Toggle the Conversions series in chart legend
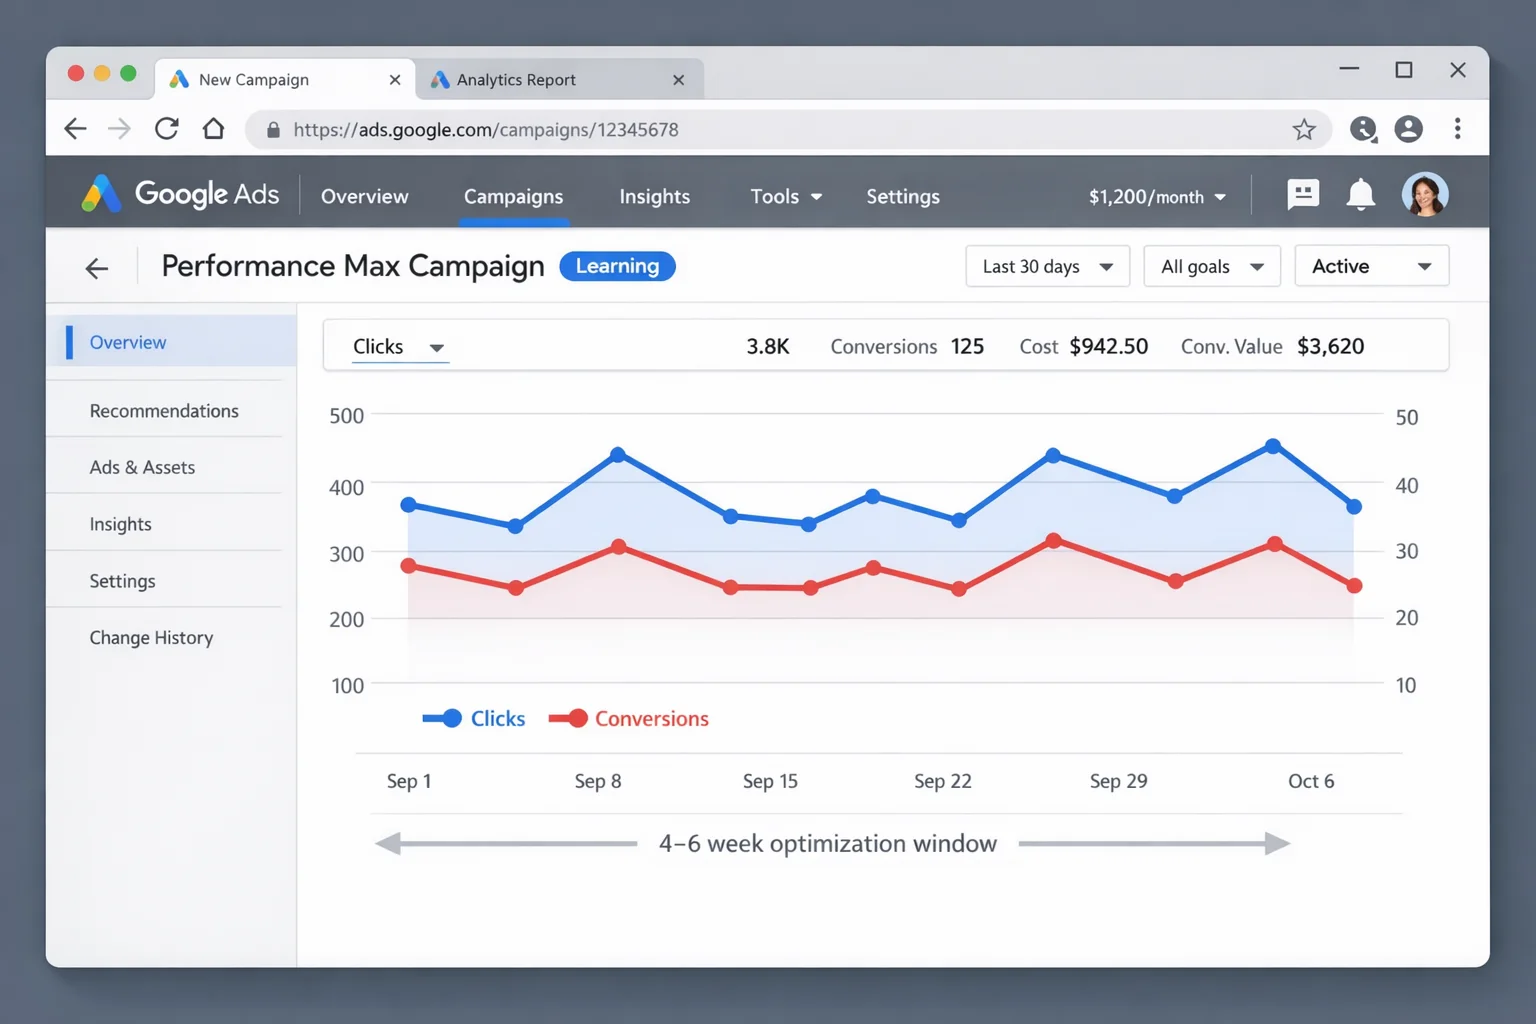This screenshot has width=1536, height=1024. click(629, 718)
